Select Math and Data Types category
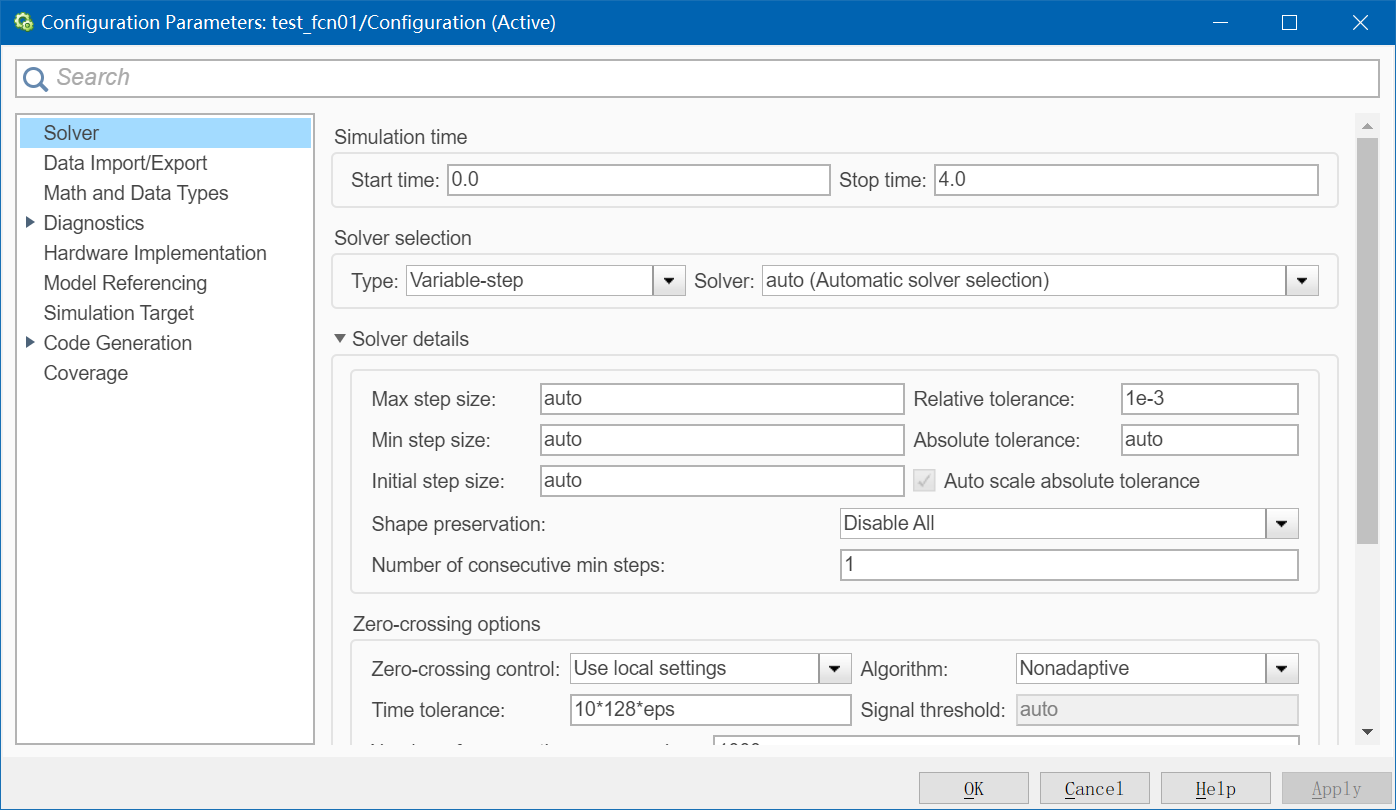This screenshot has width=1396, height=810. click(136, 193)
